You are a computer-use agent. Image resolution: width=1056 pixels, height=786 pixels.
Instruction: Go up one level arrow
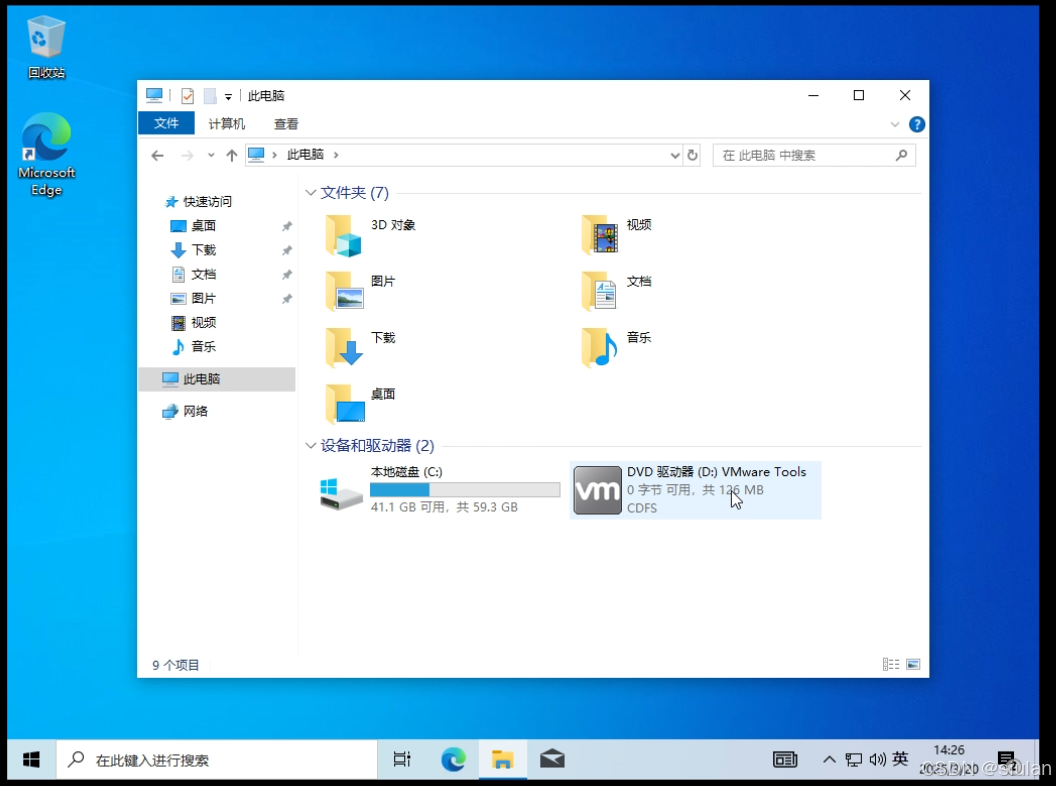click(232, 156)
